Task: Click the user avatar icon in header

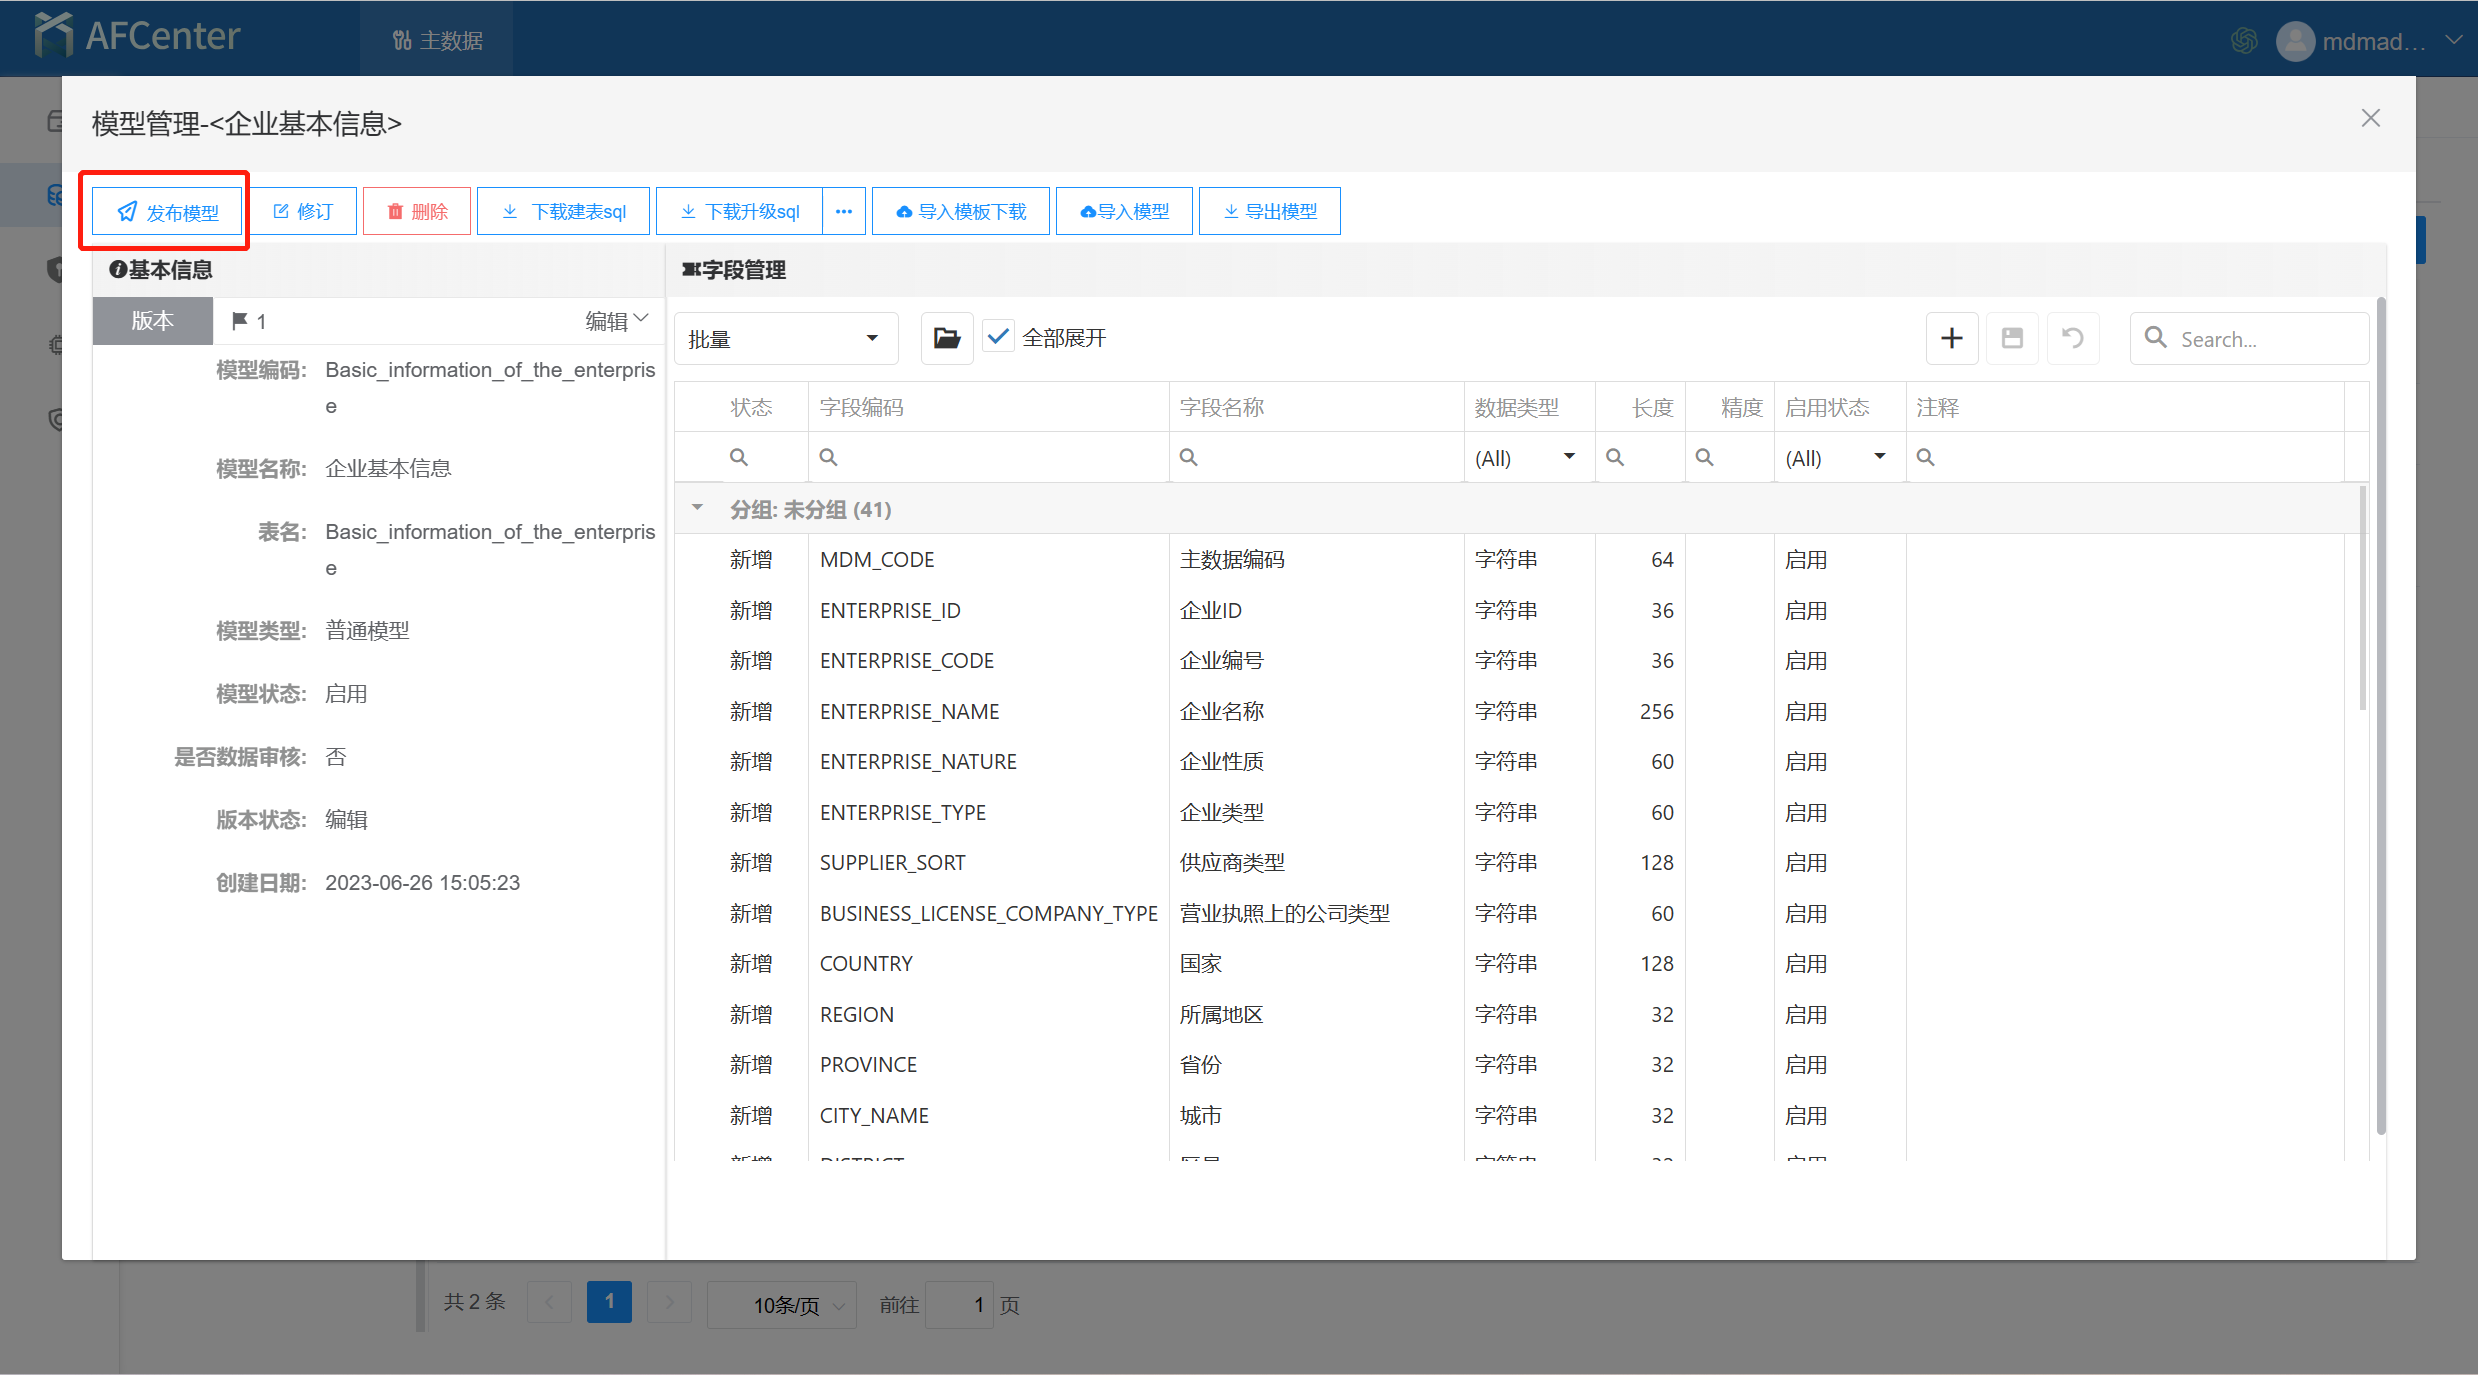Action: click(x=2294, y=41)
